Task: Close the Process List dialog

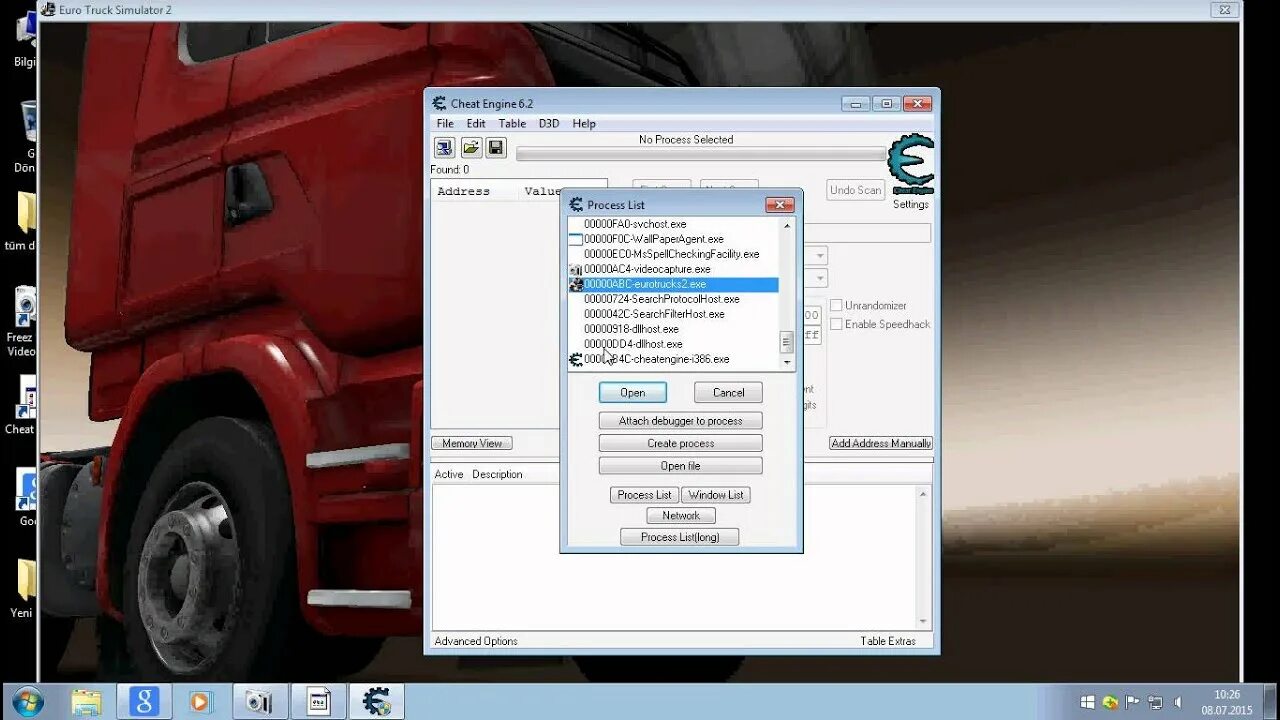Action: tap(779, 205)
